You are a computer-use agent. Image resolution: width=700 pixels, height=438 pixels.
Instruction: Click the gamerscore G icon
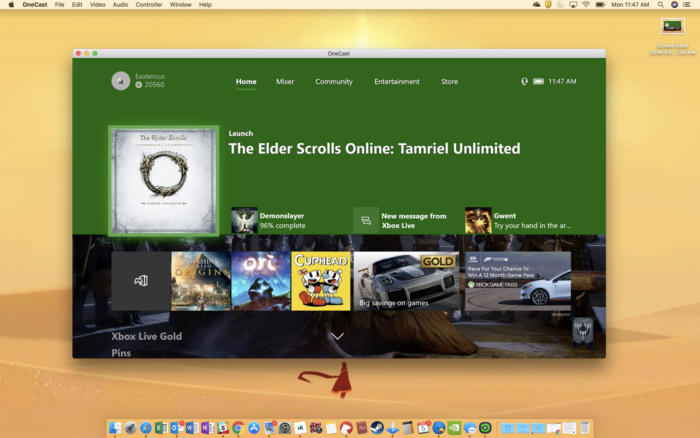click(x=138, y=85)
